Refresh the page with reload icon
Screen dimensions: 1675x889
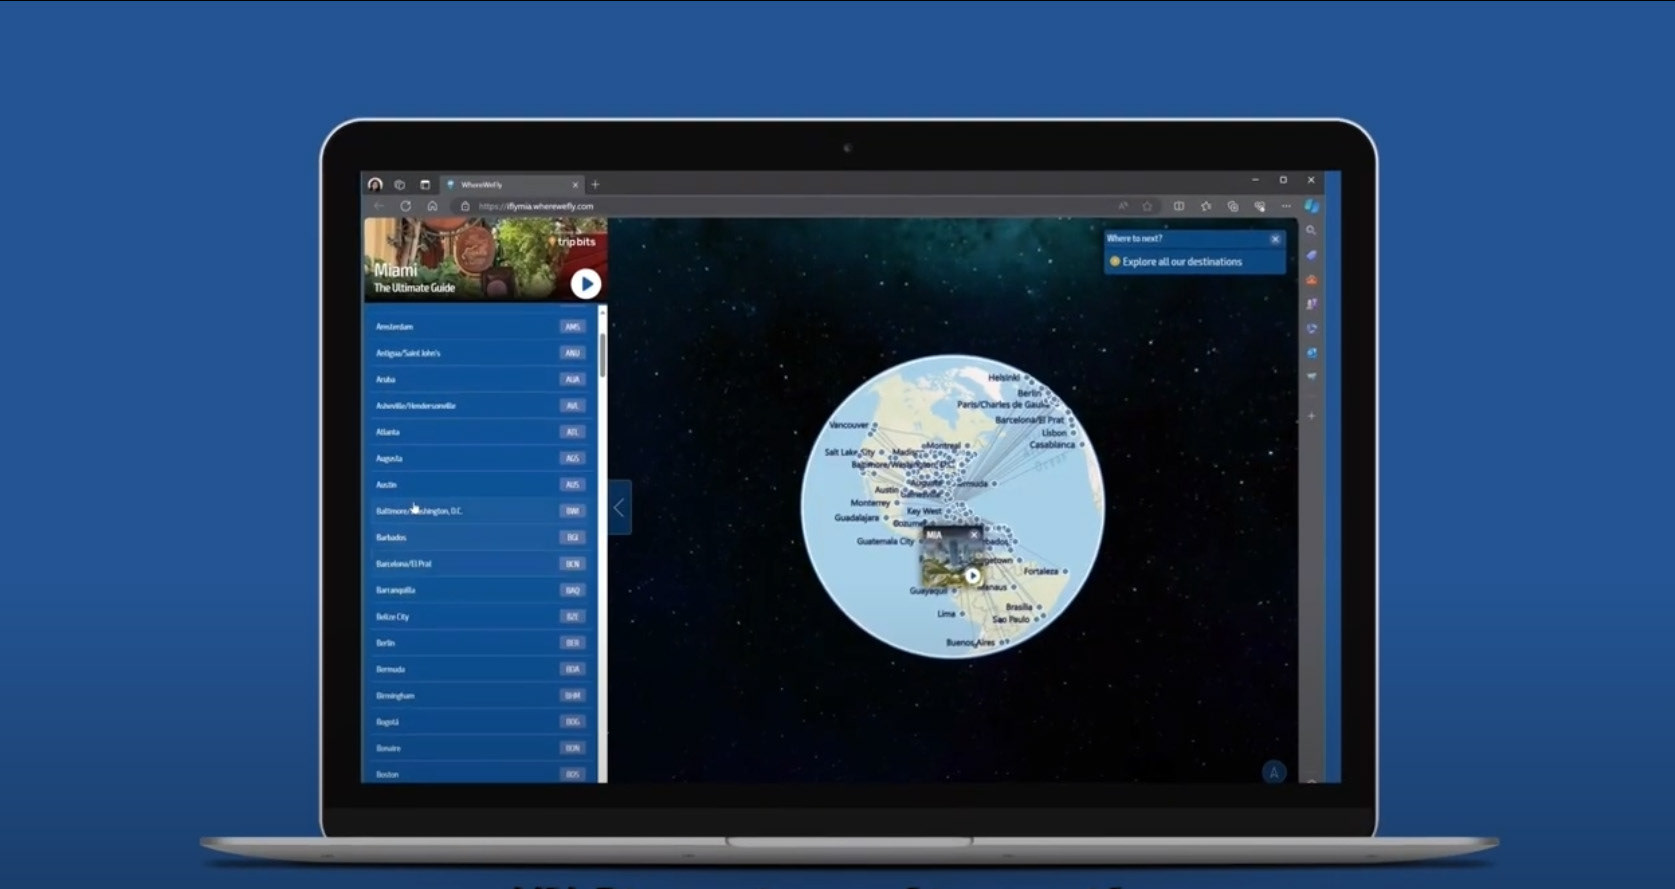(406, 206)
